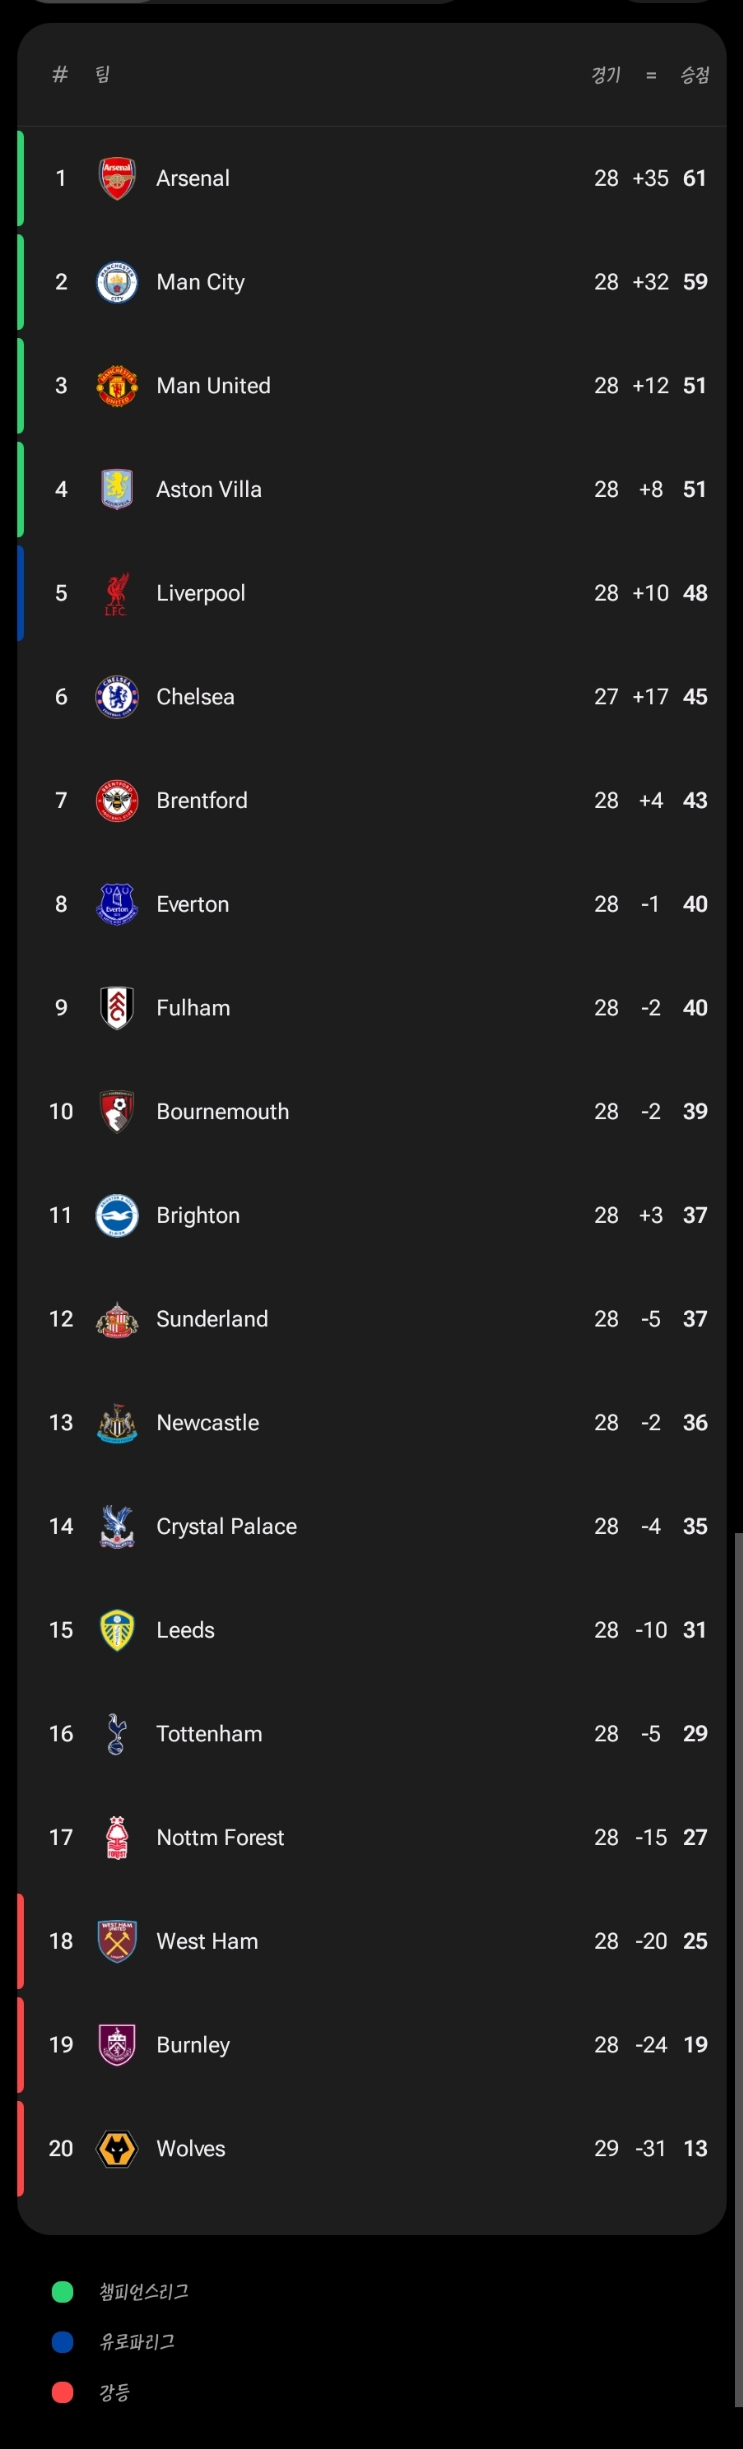Click the Chelsea crest icon

point(117,697)
